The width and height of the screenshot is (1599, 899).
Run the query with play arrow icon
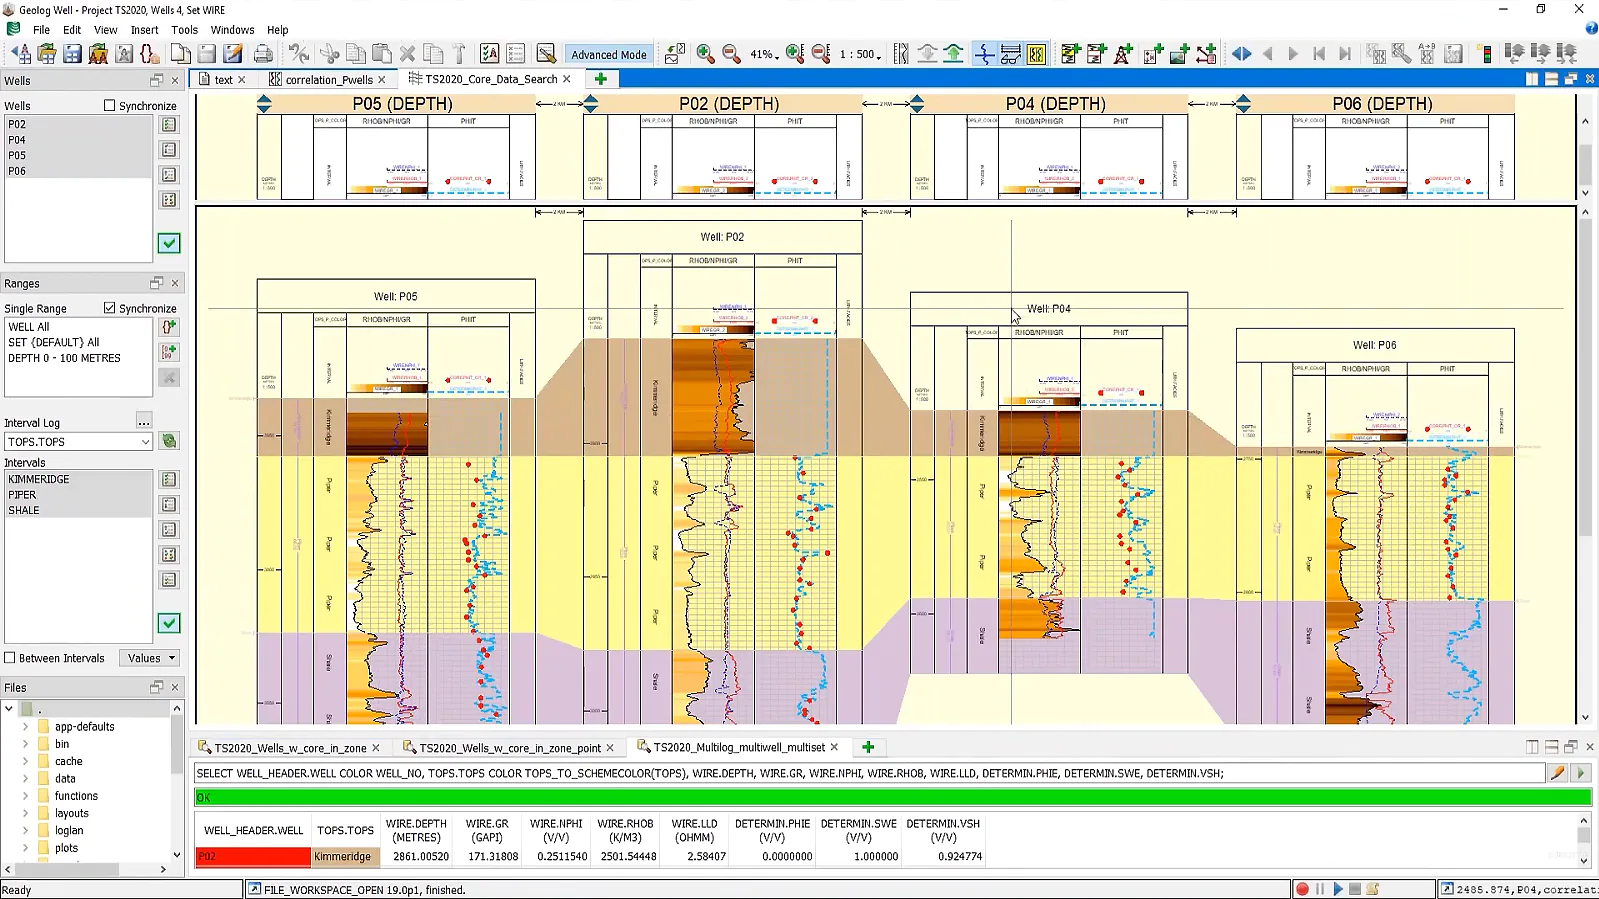click(x=1581, y=773)
